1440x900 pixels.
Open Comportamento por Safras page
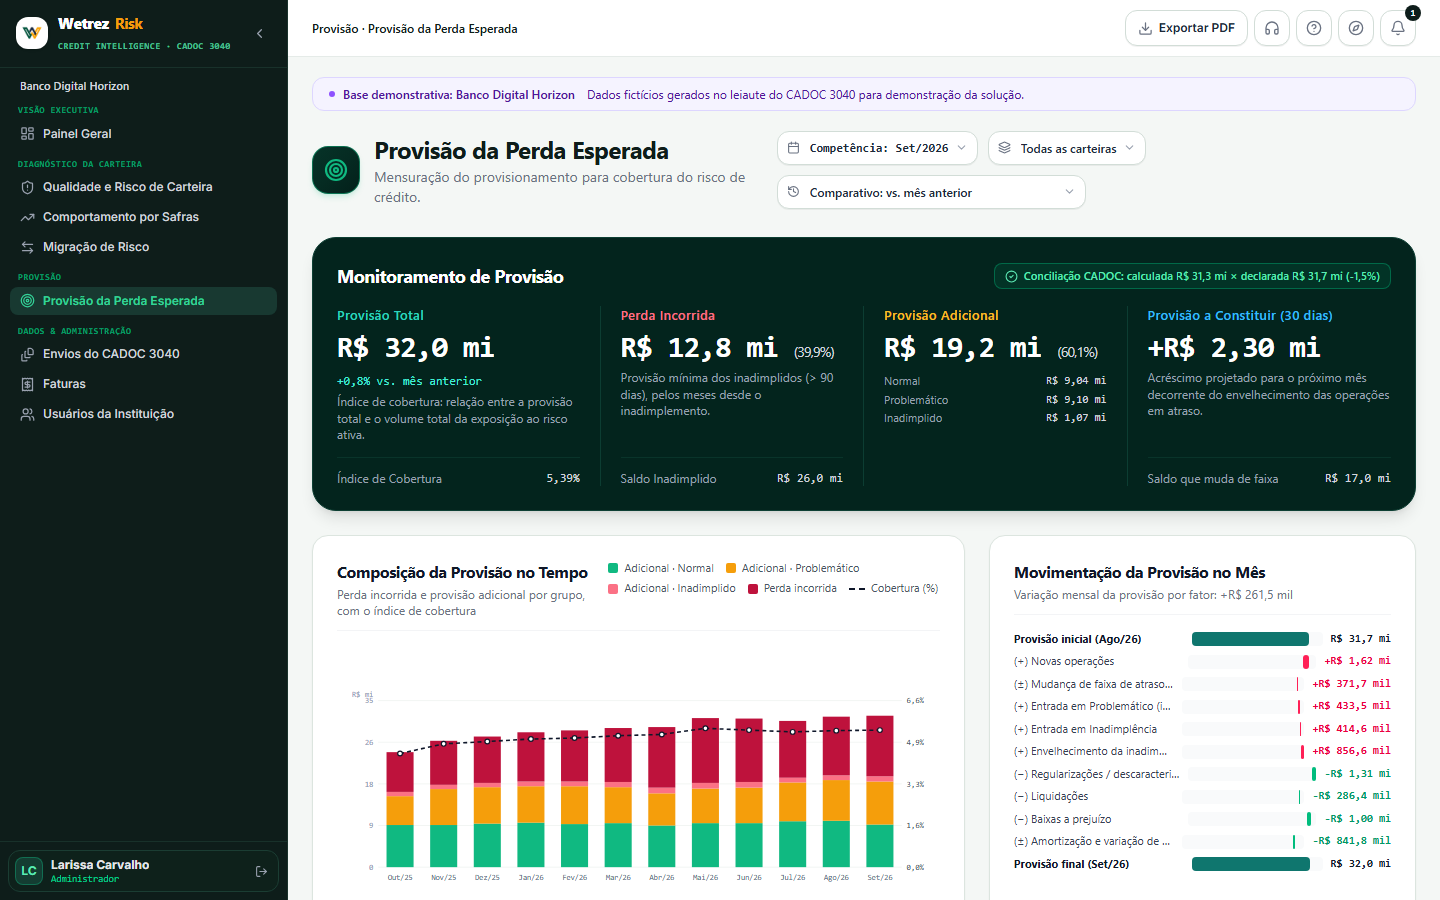point(143,217)
